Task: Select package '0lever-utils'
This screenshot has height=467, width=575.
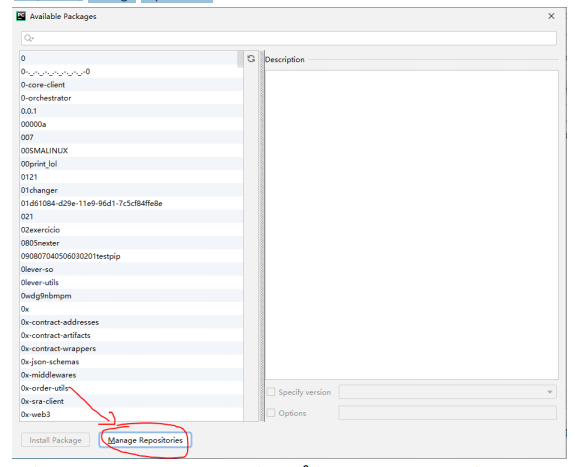Action: [x=131, y=283]
